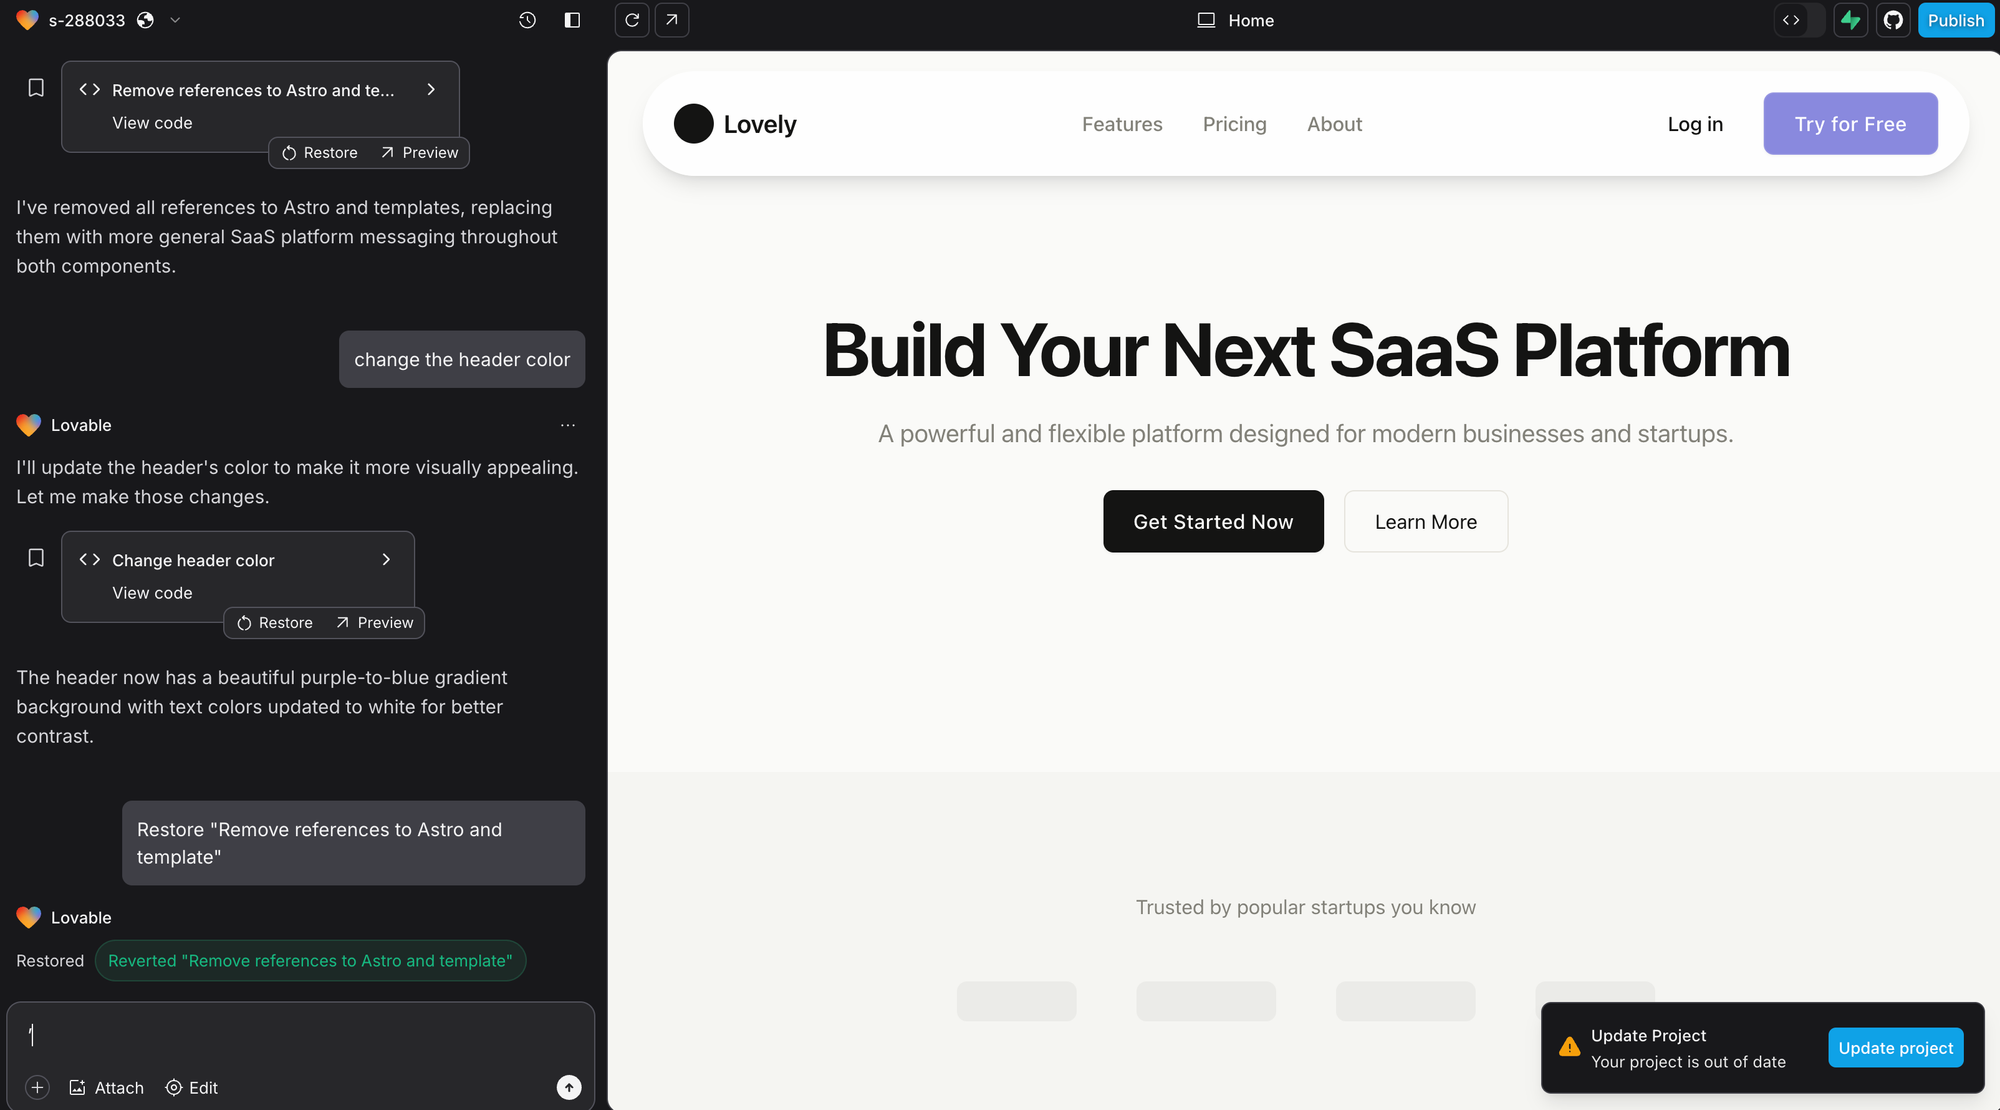2000x1110 pixels.
Task: Focus the chat message input field
Action: click(300, 1036)
